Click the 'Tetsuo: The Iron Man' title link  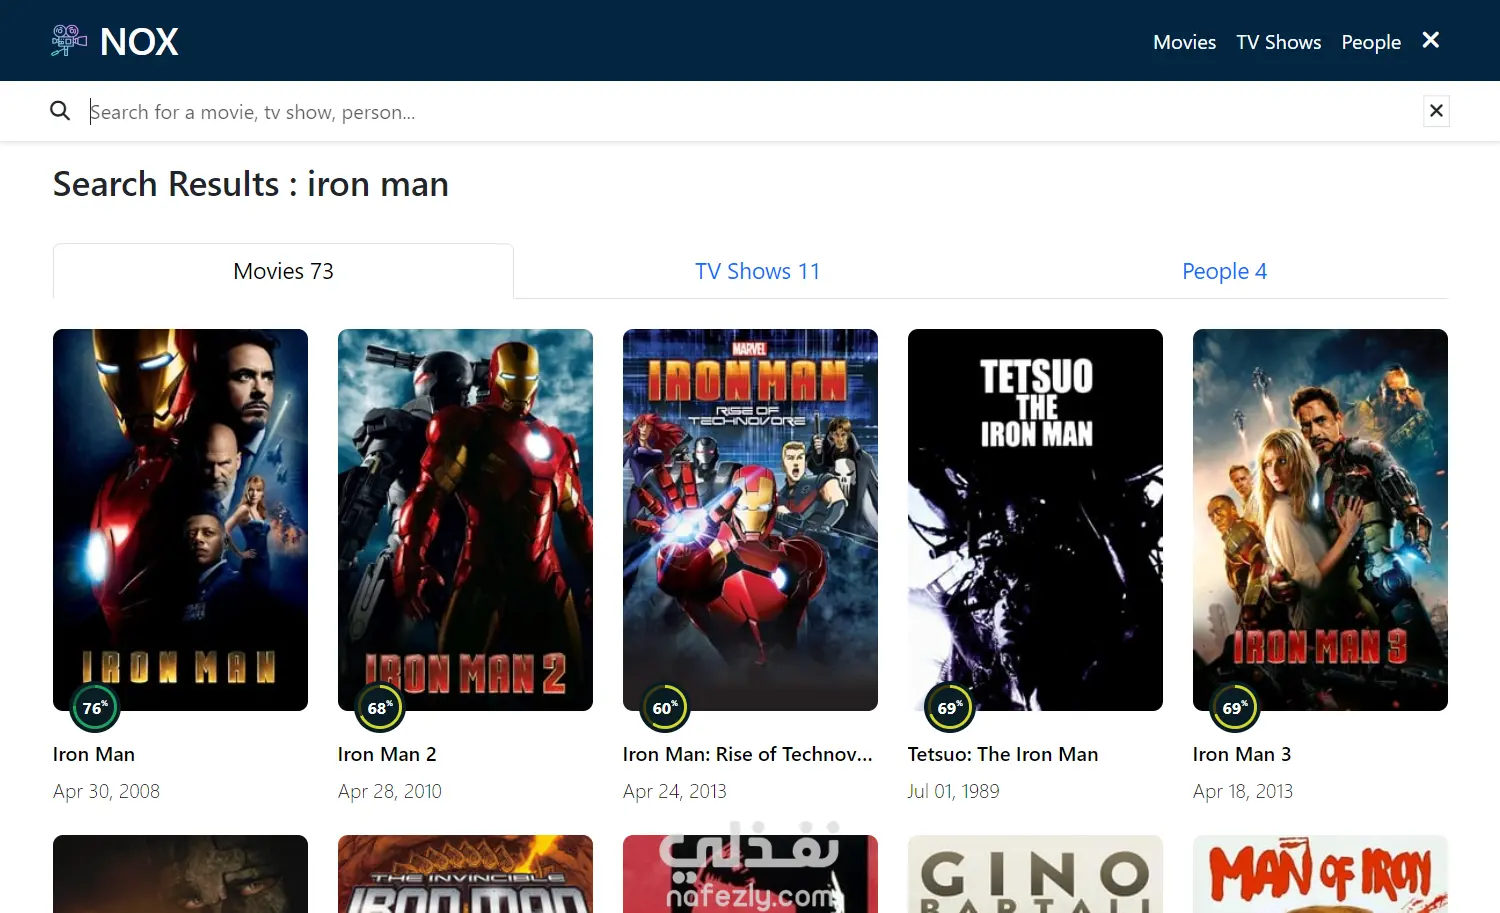click(1003, 754)
